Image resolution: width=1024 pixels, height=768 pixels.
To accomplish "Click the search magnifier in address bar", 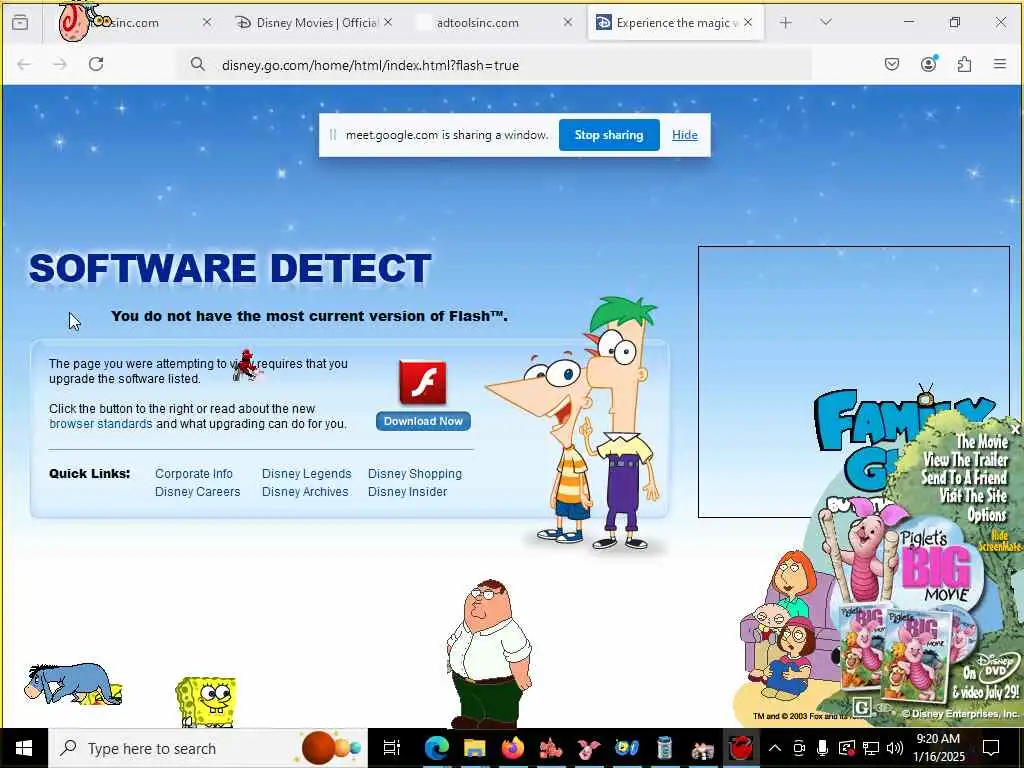I will point(198,64).
